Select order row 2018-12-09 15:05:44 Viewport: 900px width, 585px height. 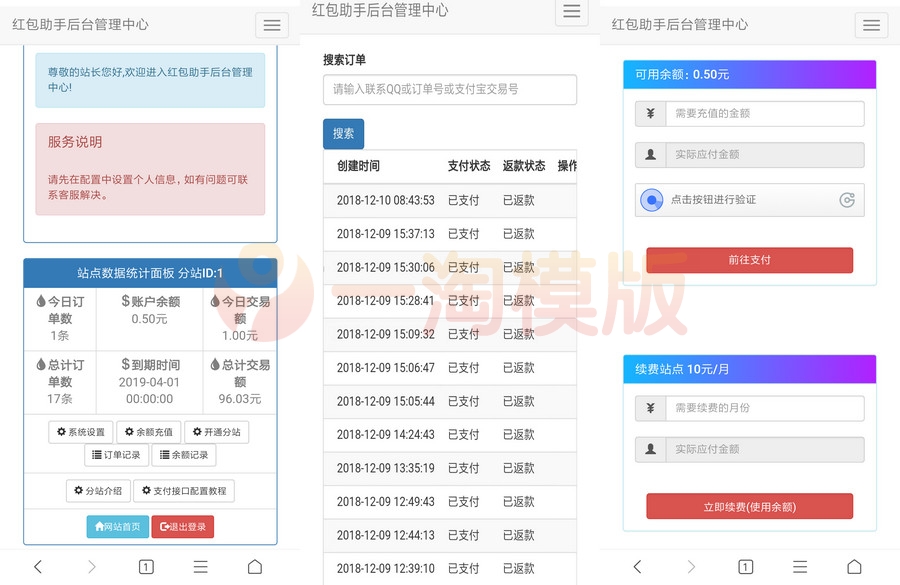[450, 401]
